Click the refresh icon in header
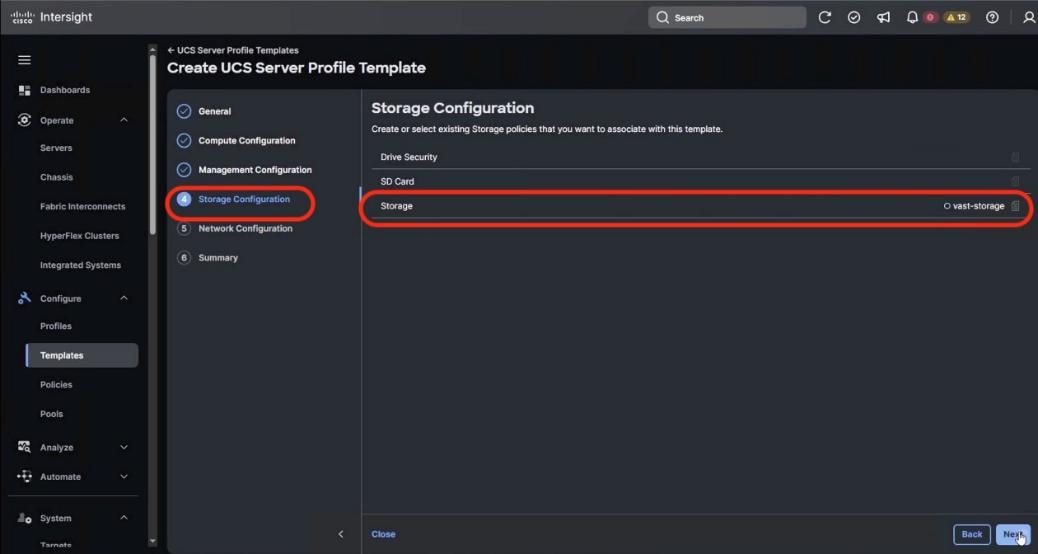Screen dimensions: 1038x554 point(824,18)
